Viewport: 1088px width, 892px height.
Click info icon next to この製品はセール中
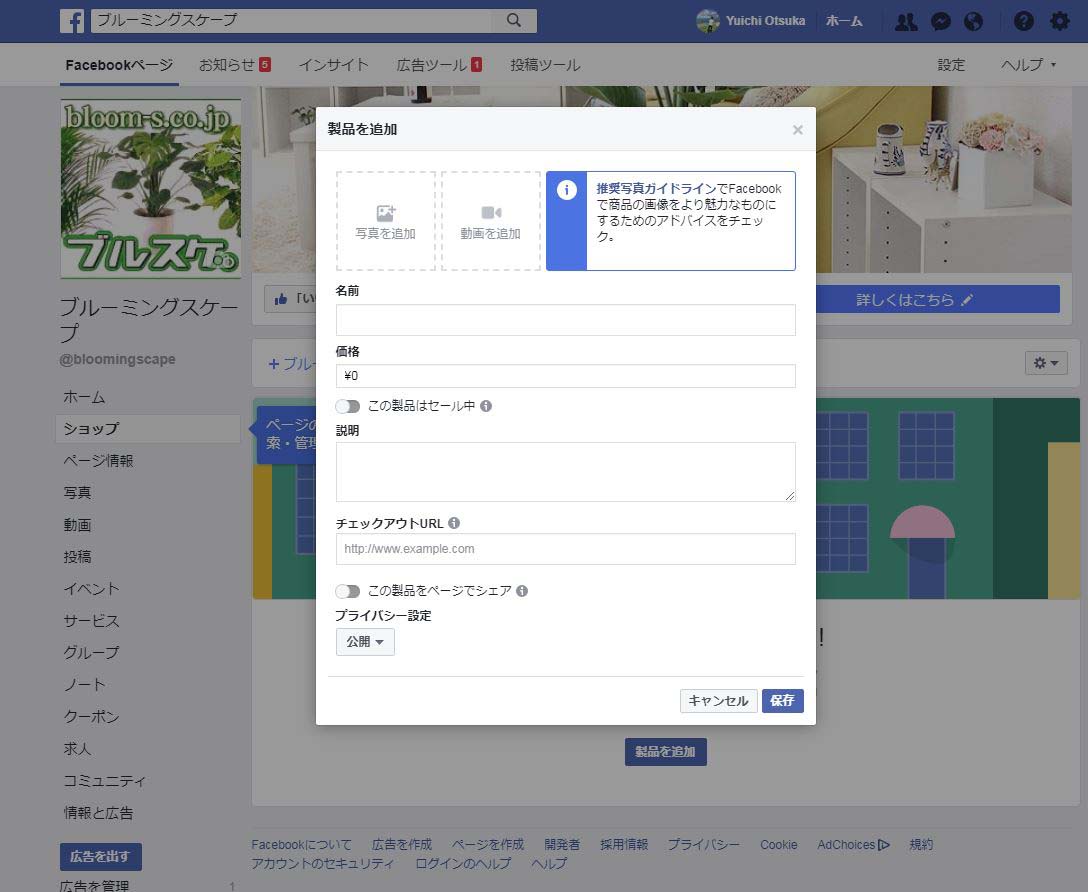pos(486,406)
